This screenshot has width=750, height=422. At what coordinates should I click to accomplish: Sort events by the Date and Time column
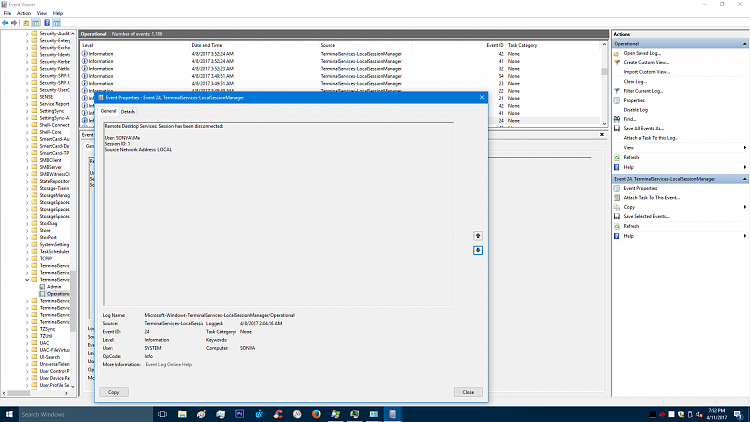tap(254, 45)
